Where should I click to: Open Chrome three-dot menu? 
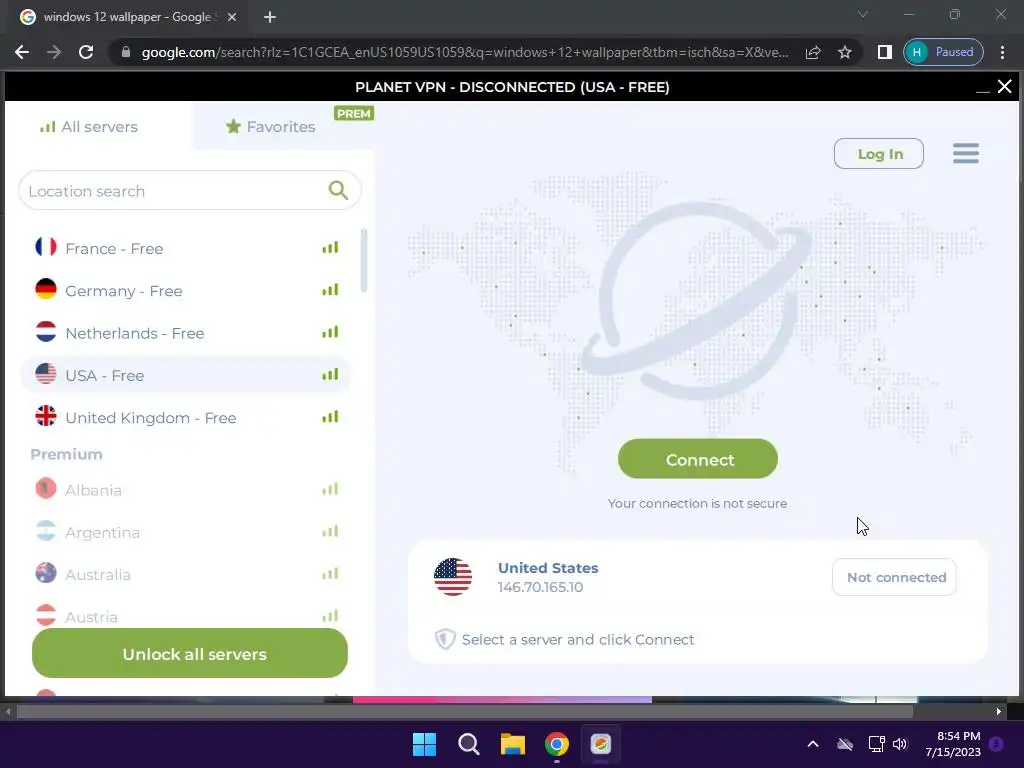tap(1002, 52)
